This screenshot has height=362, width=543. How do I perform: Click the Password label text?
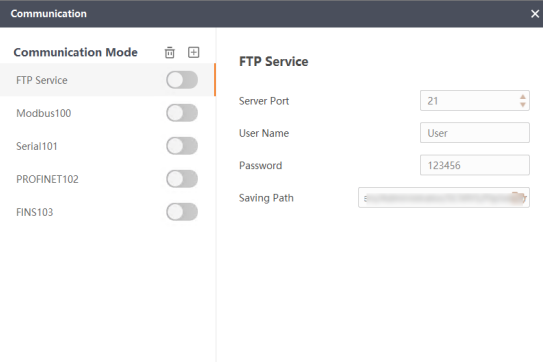260,165
